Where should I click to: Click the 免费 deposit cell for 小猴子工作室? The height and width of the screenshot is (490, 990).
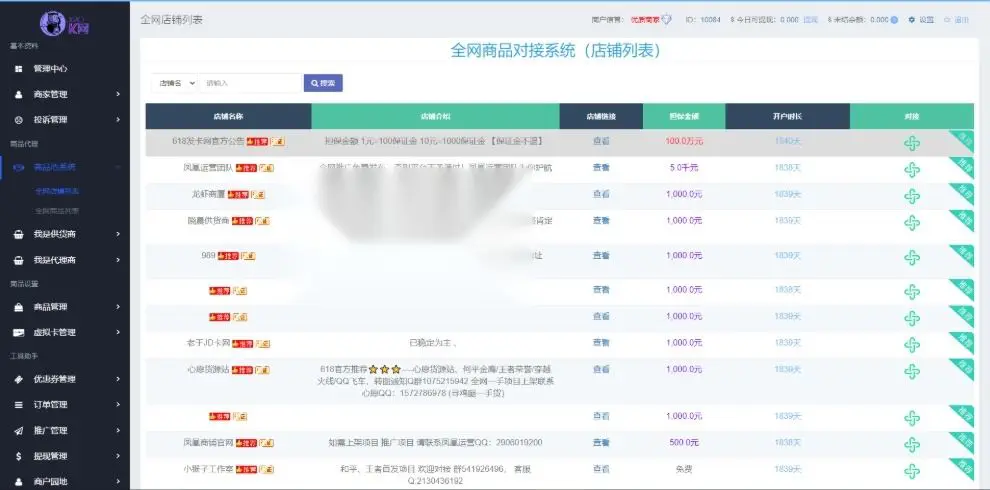click(x=684, y=469)
